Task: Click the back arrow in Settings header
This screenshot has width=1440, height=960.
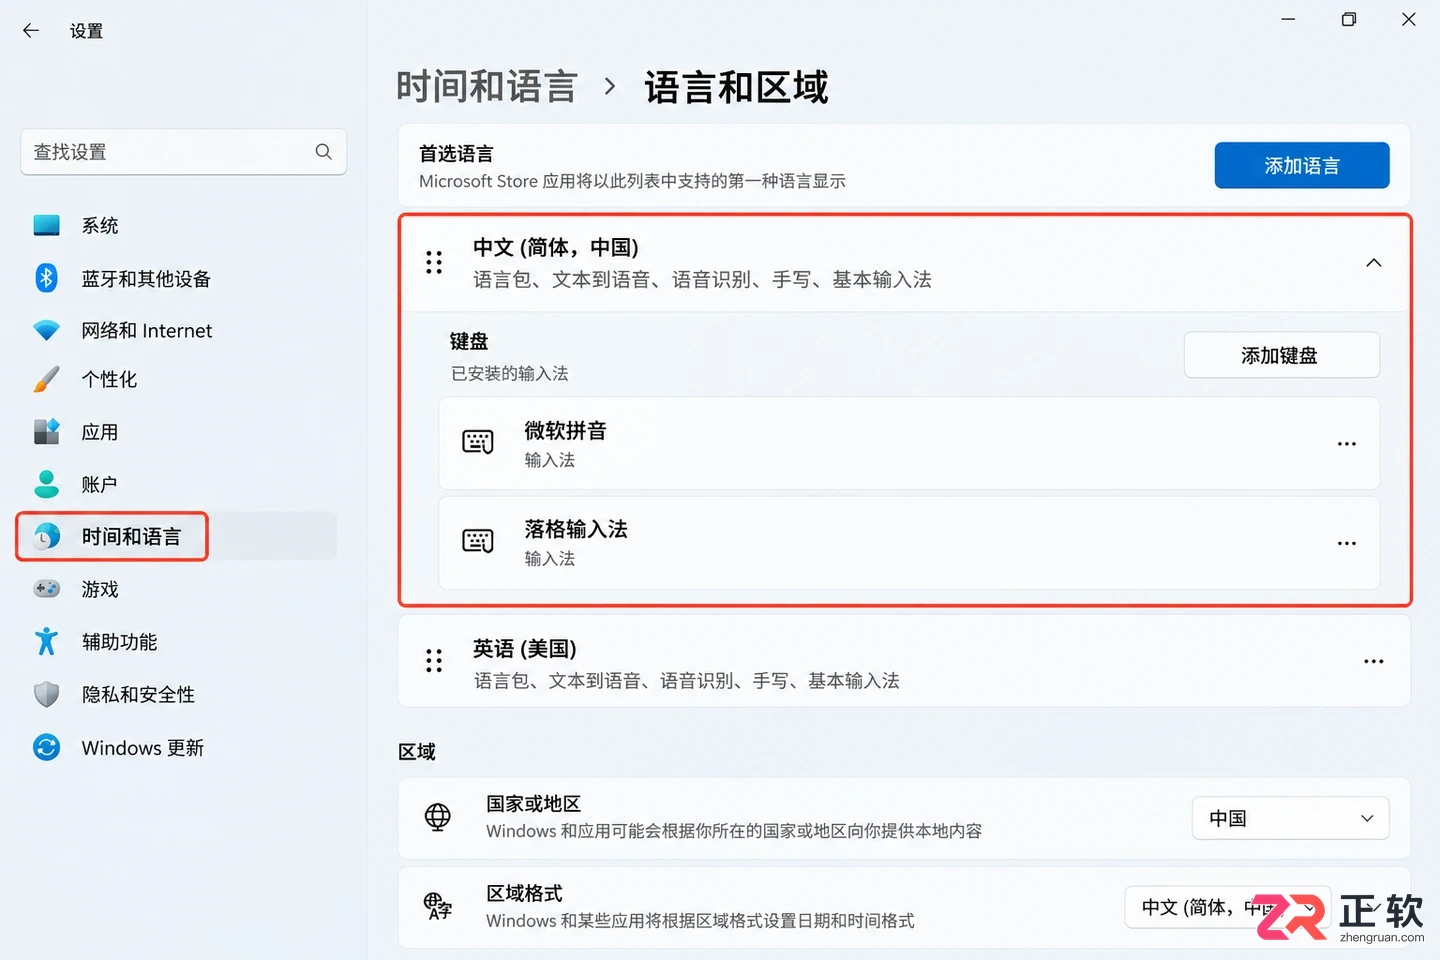Action: pyautogui.click(x=31, y=31)
